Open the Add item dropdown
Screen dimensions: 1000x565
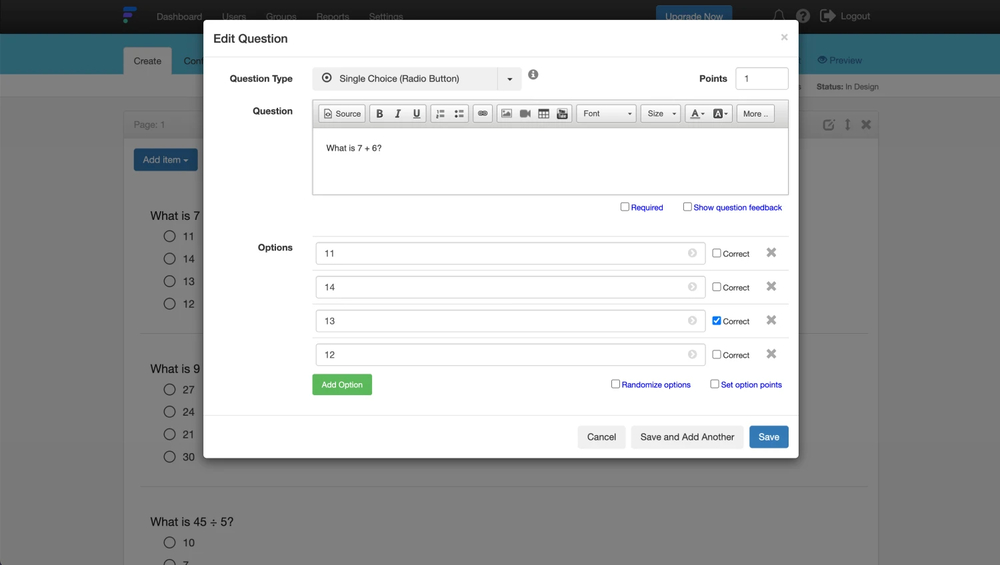(166, 160)
